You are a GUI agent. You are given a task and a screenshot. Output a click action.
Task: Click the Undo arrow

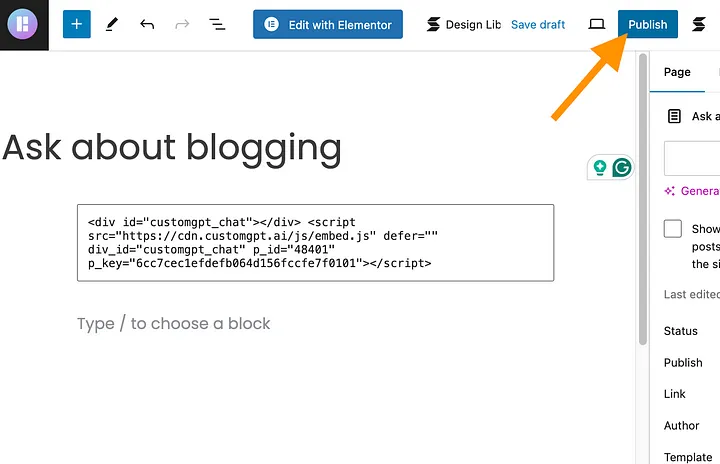coord(147,24)
